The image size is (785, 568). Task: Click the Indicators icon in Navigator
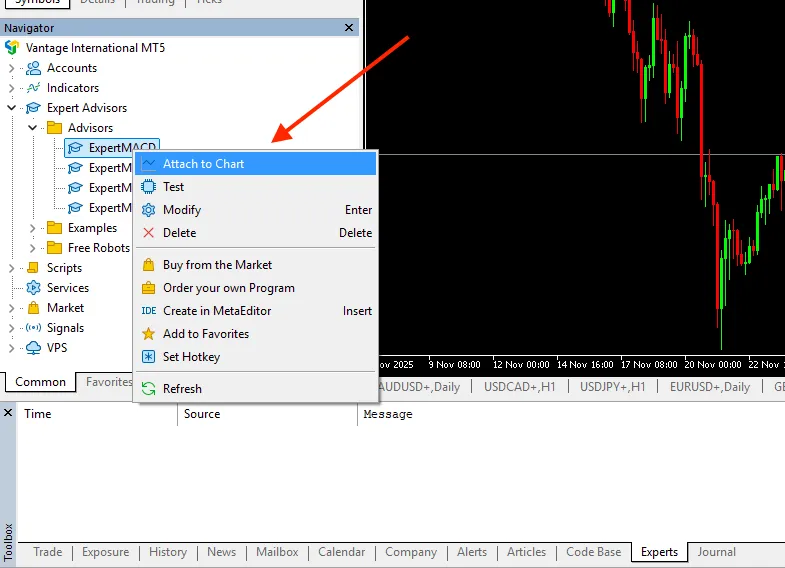(33, 88)
